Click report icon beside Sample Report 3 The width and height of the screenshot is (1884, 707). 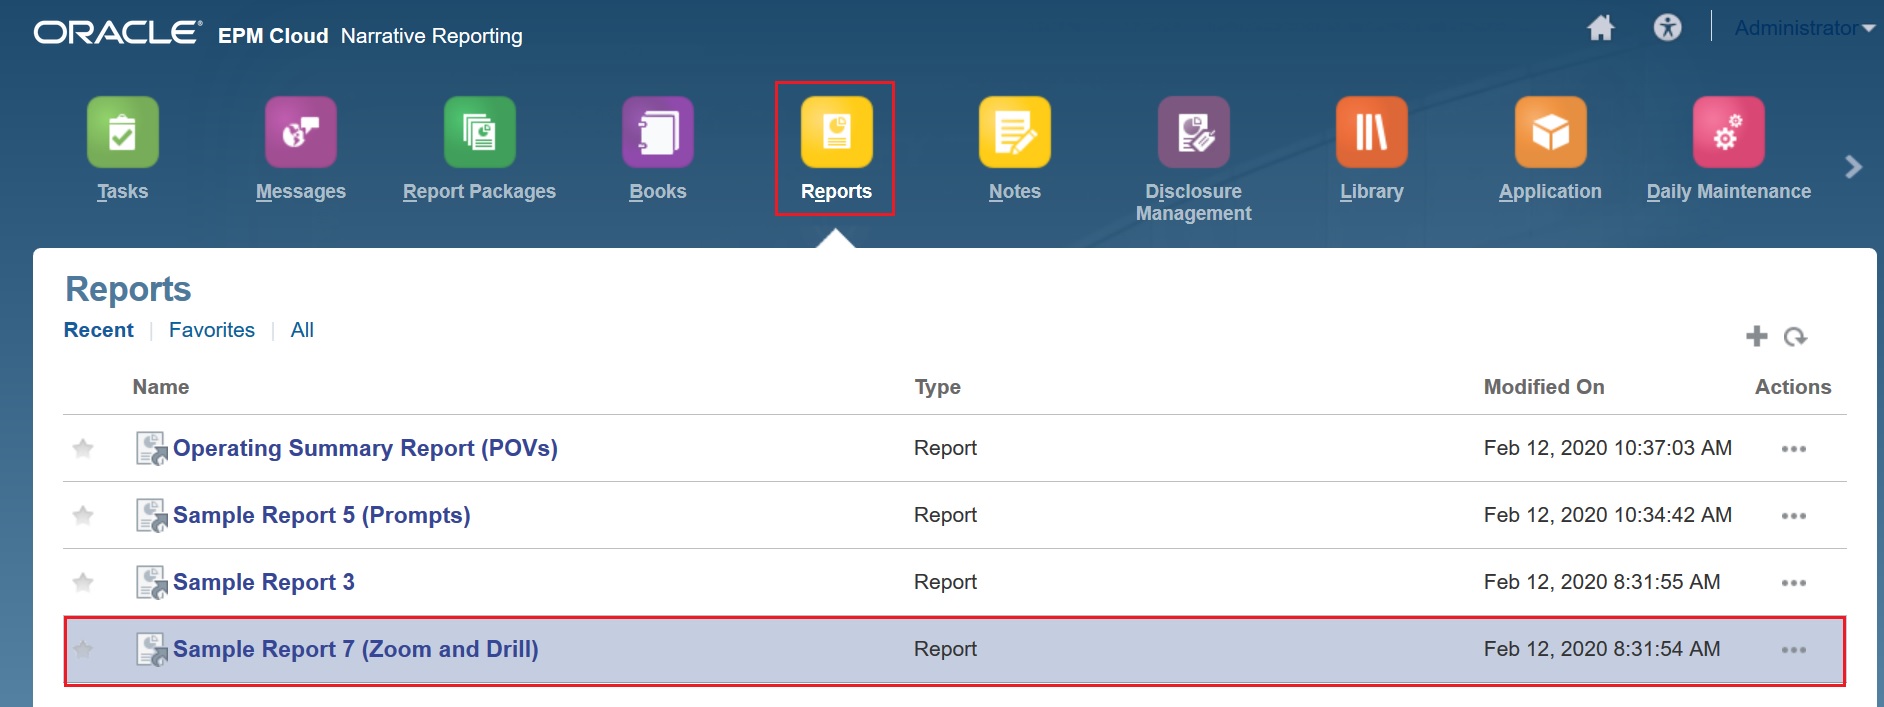pyautogui.click(x=152, y=582)
